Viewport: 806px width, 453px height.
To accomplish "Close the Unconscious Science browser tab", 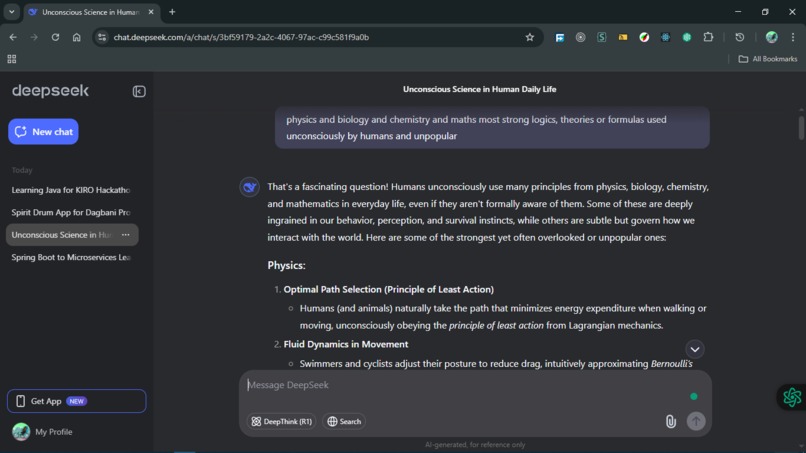I will [151, 12].
